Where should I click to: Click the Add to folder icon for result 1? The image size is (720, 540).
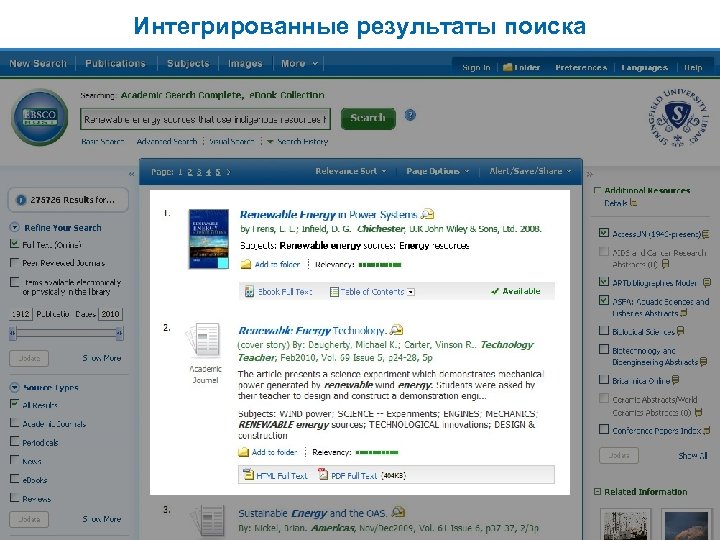coord(246,264)
